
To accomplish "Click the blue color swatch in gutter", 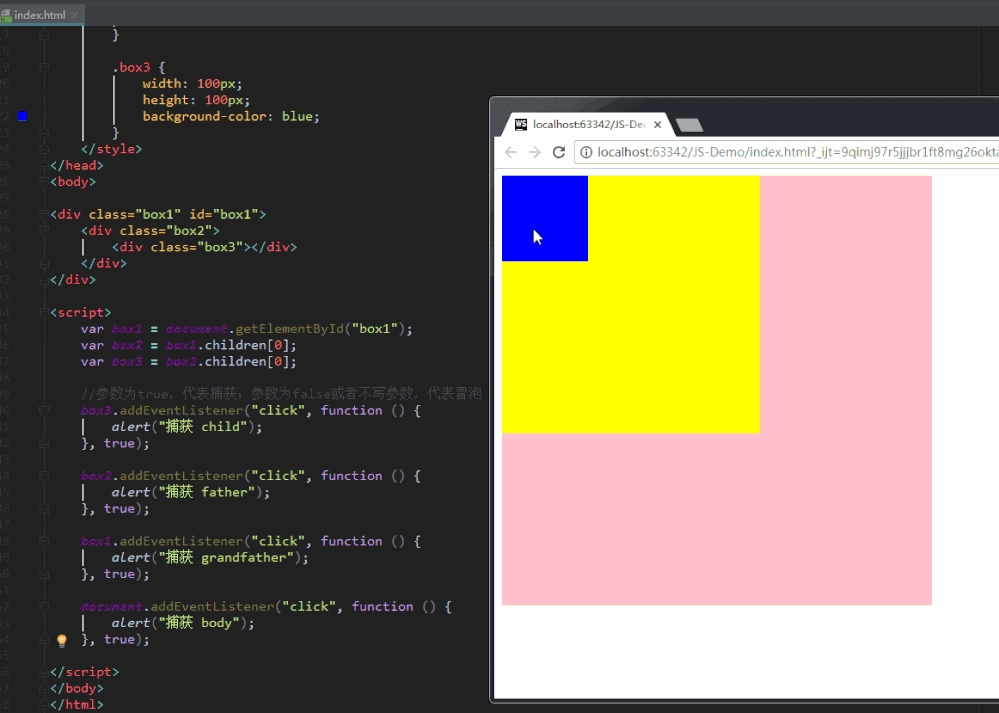I will click(23, 116).
